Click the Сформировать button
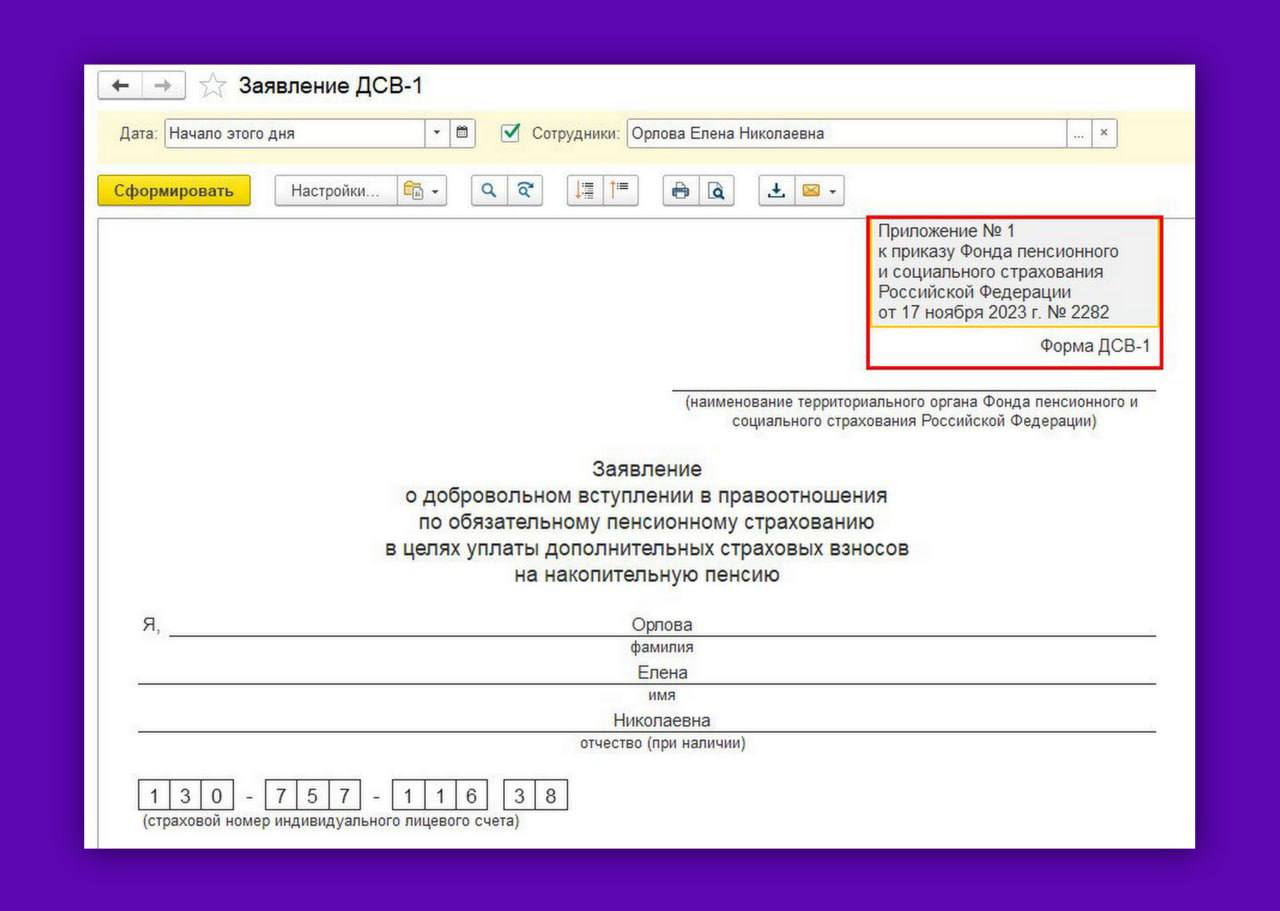 pyautogui.click(x=174, y=191)
